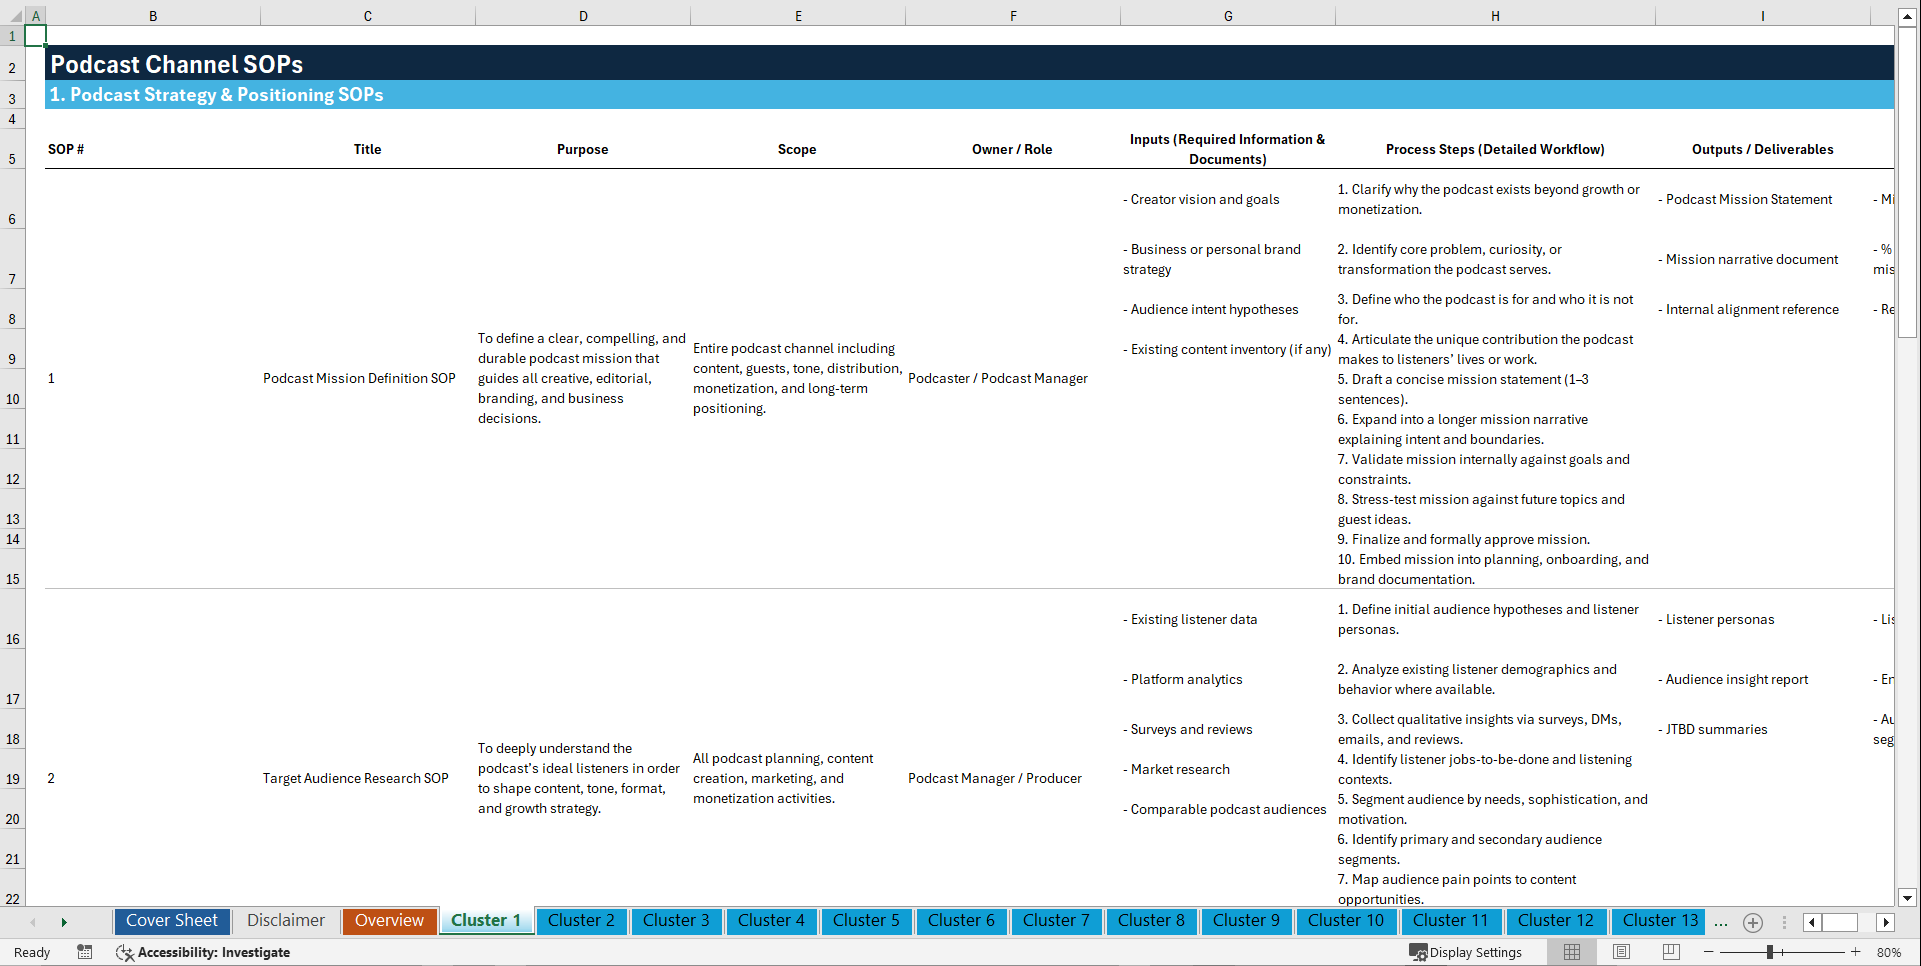The image size is (1921, 966).
Task: Switch to the Cover Sheet tab
Action: [171, 921]
